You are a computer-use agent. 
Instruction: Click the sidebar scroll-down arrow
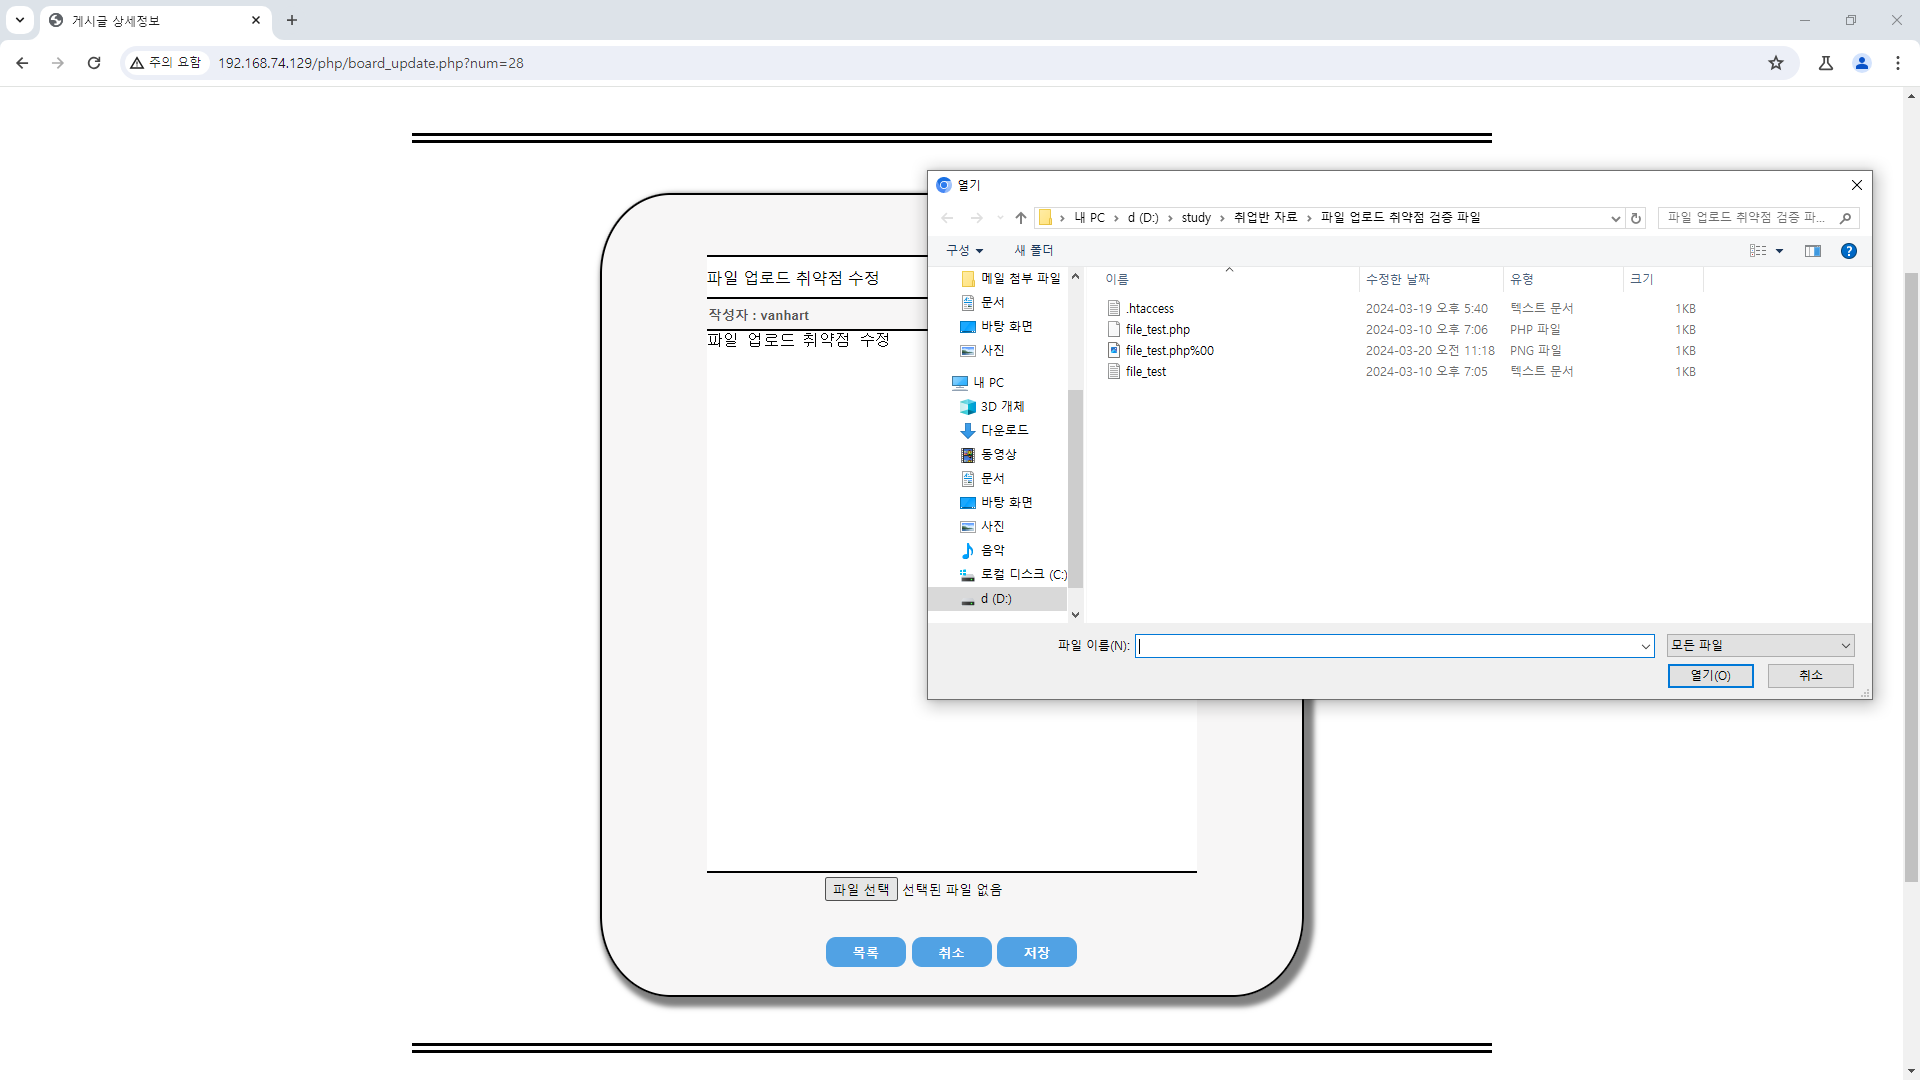coord(1075,615)
